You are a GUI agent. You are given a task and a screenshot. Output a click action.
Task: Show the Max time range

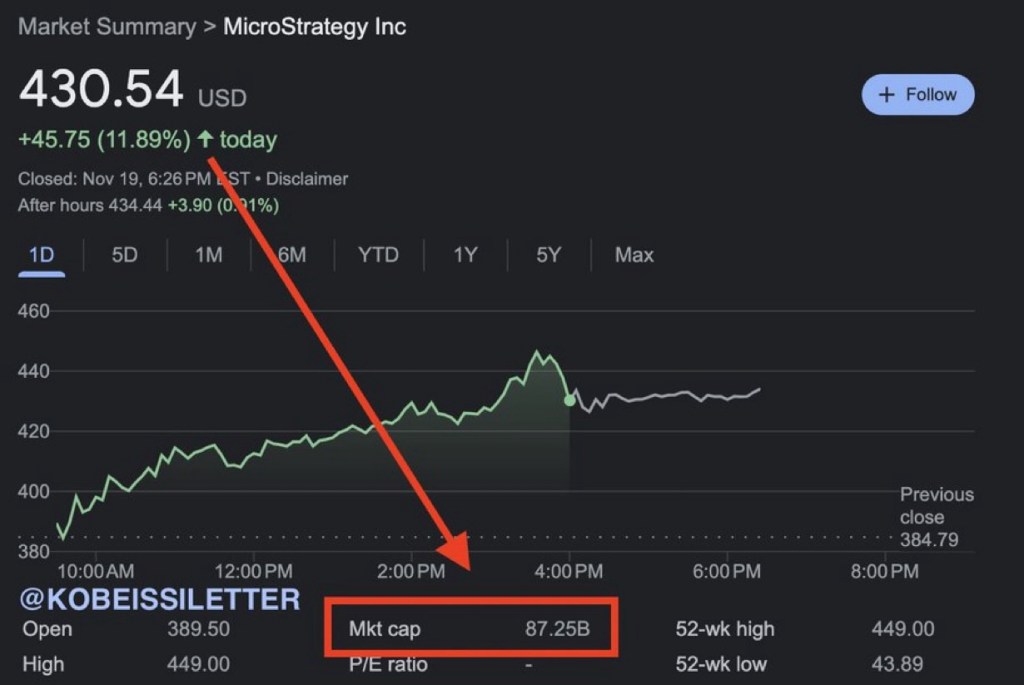(x=634, y=255)
